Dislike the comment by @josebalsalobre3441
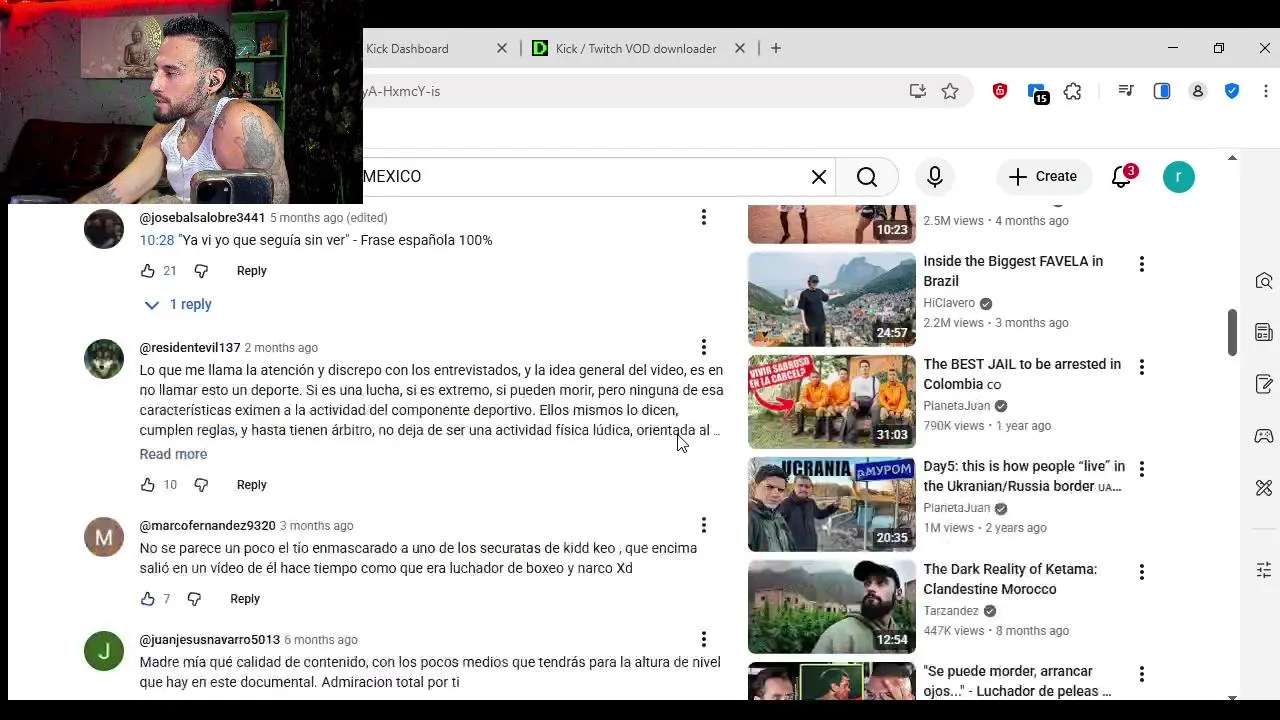Viewport: 1280px width, 720px height. coord(201,271)
